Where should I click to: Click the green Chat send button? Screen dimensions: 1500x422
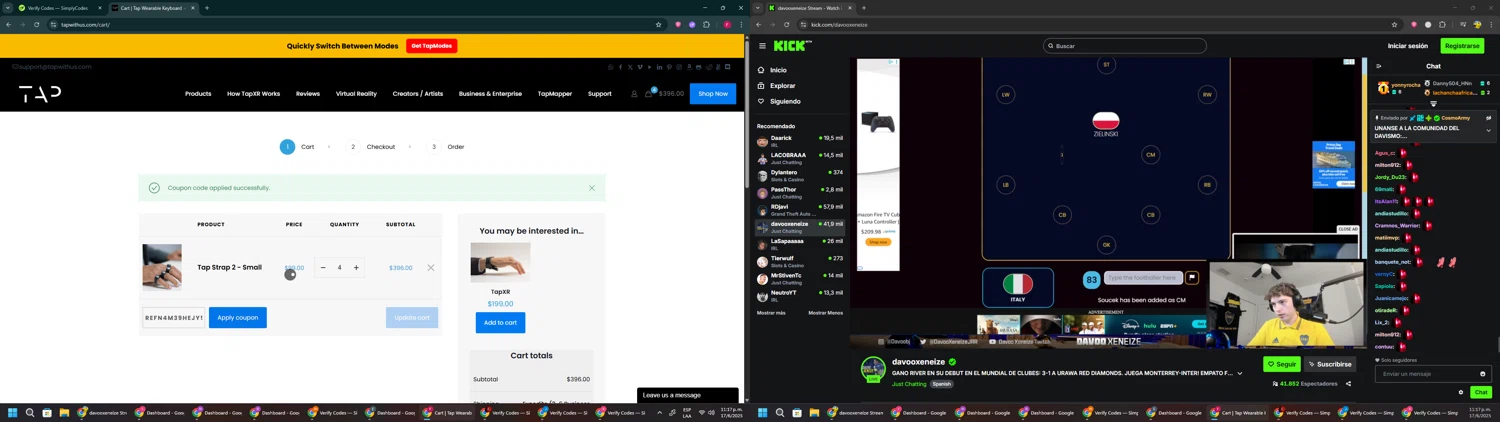click(x=1481, y=392)
